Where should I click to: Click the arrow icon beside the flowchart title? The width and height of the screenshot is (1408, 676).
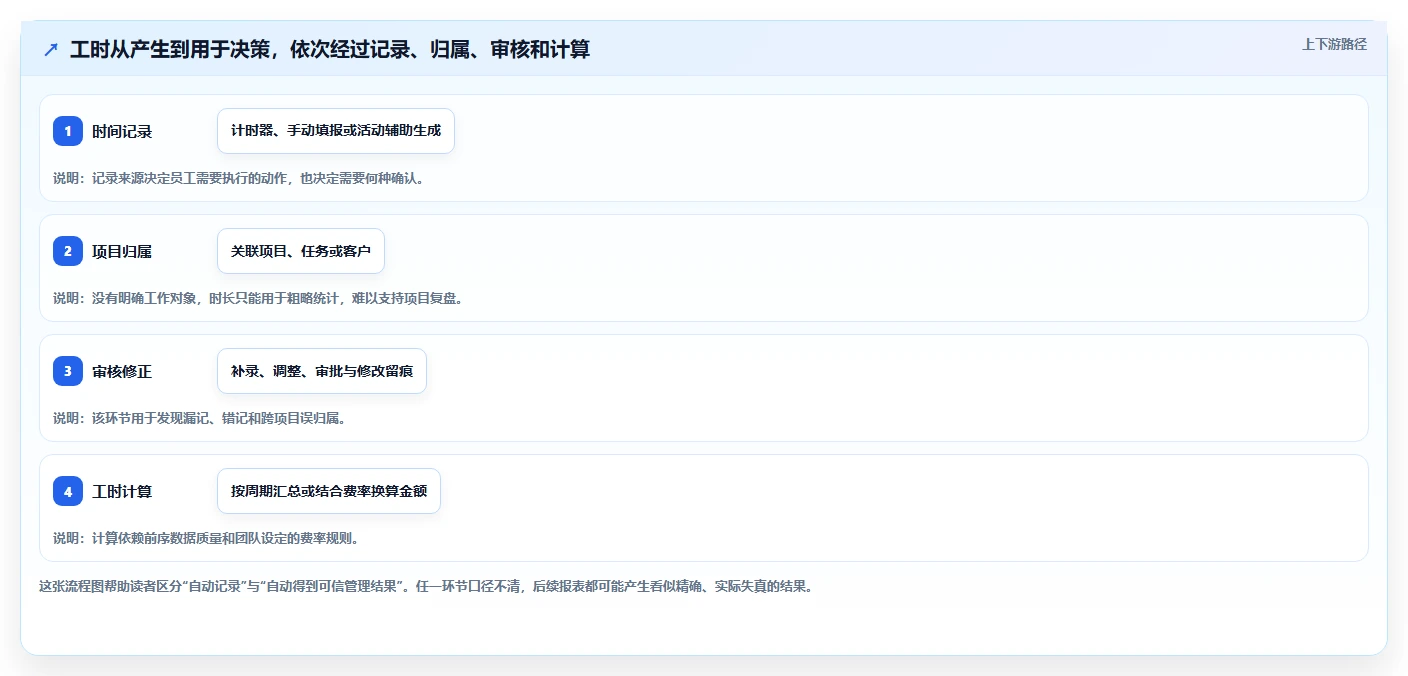click(51, 49)
